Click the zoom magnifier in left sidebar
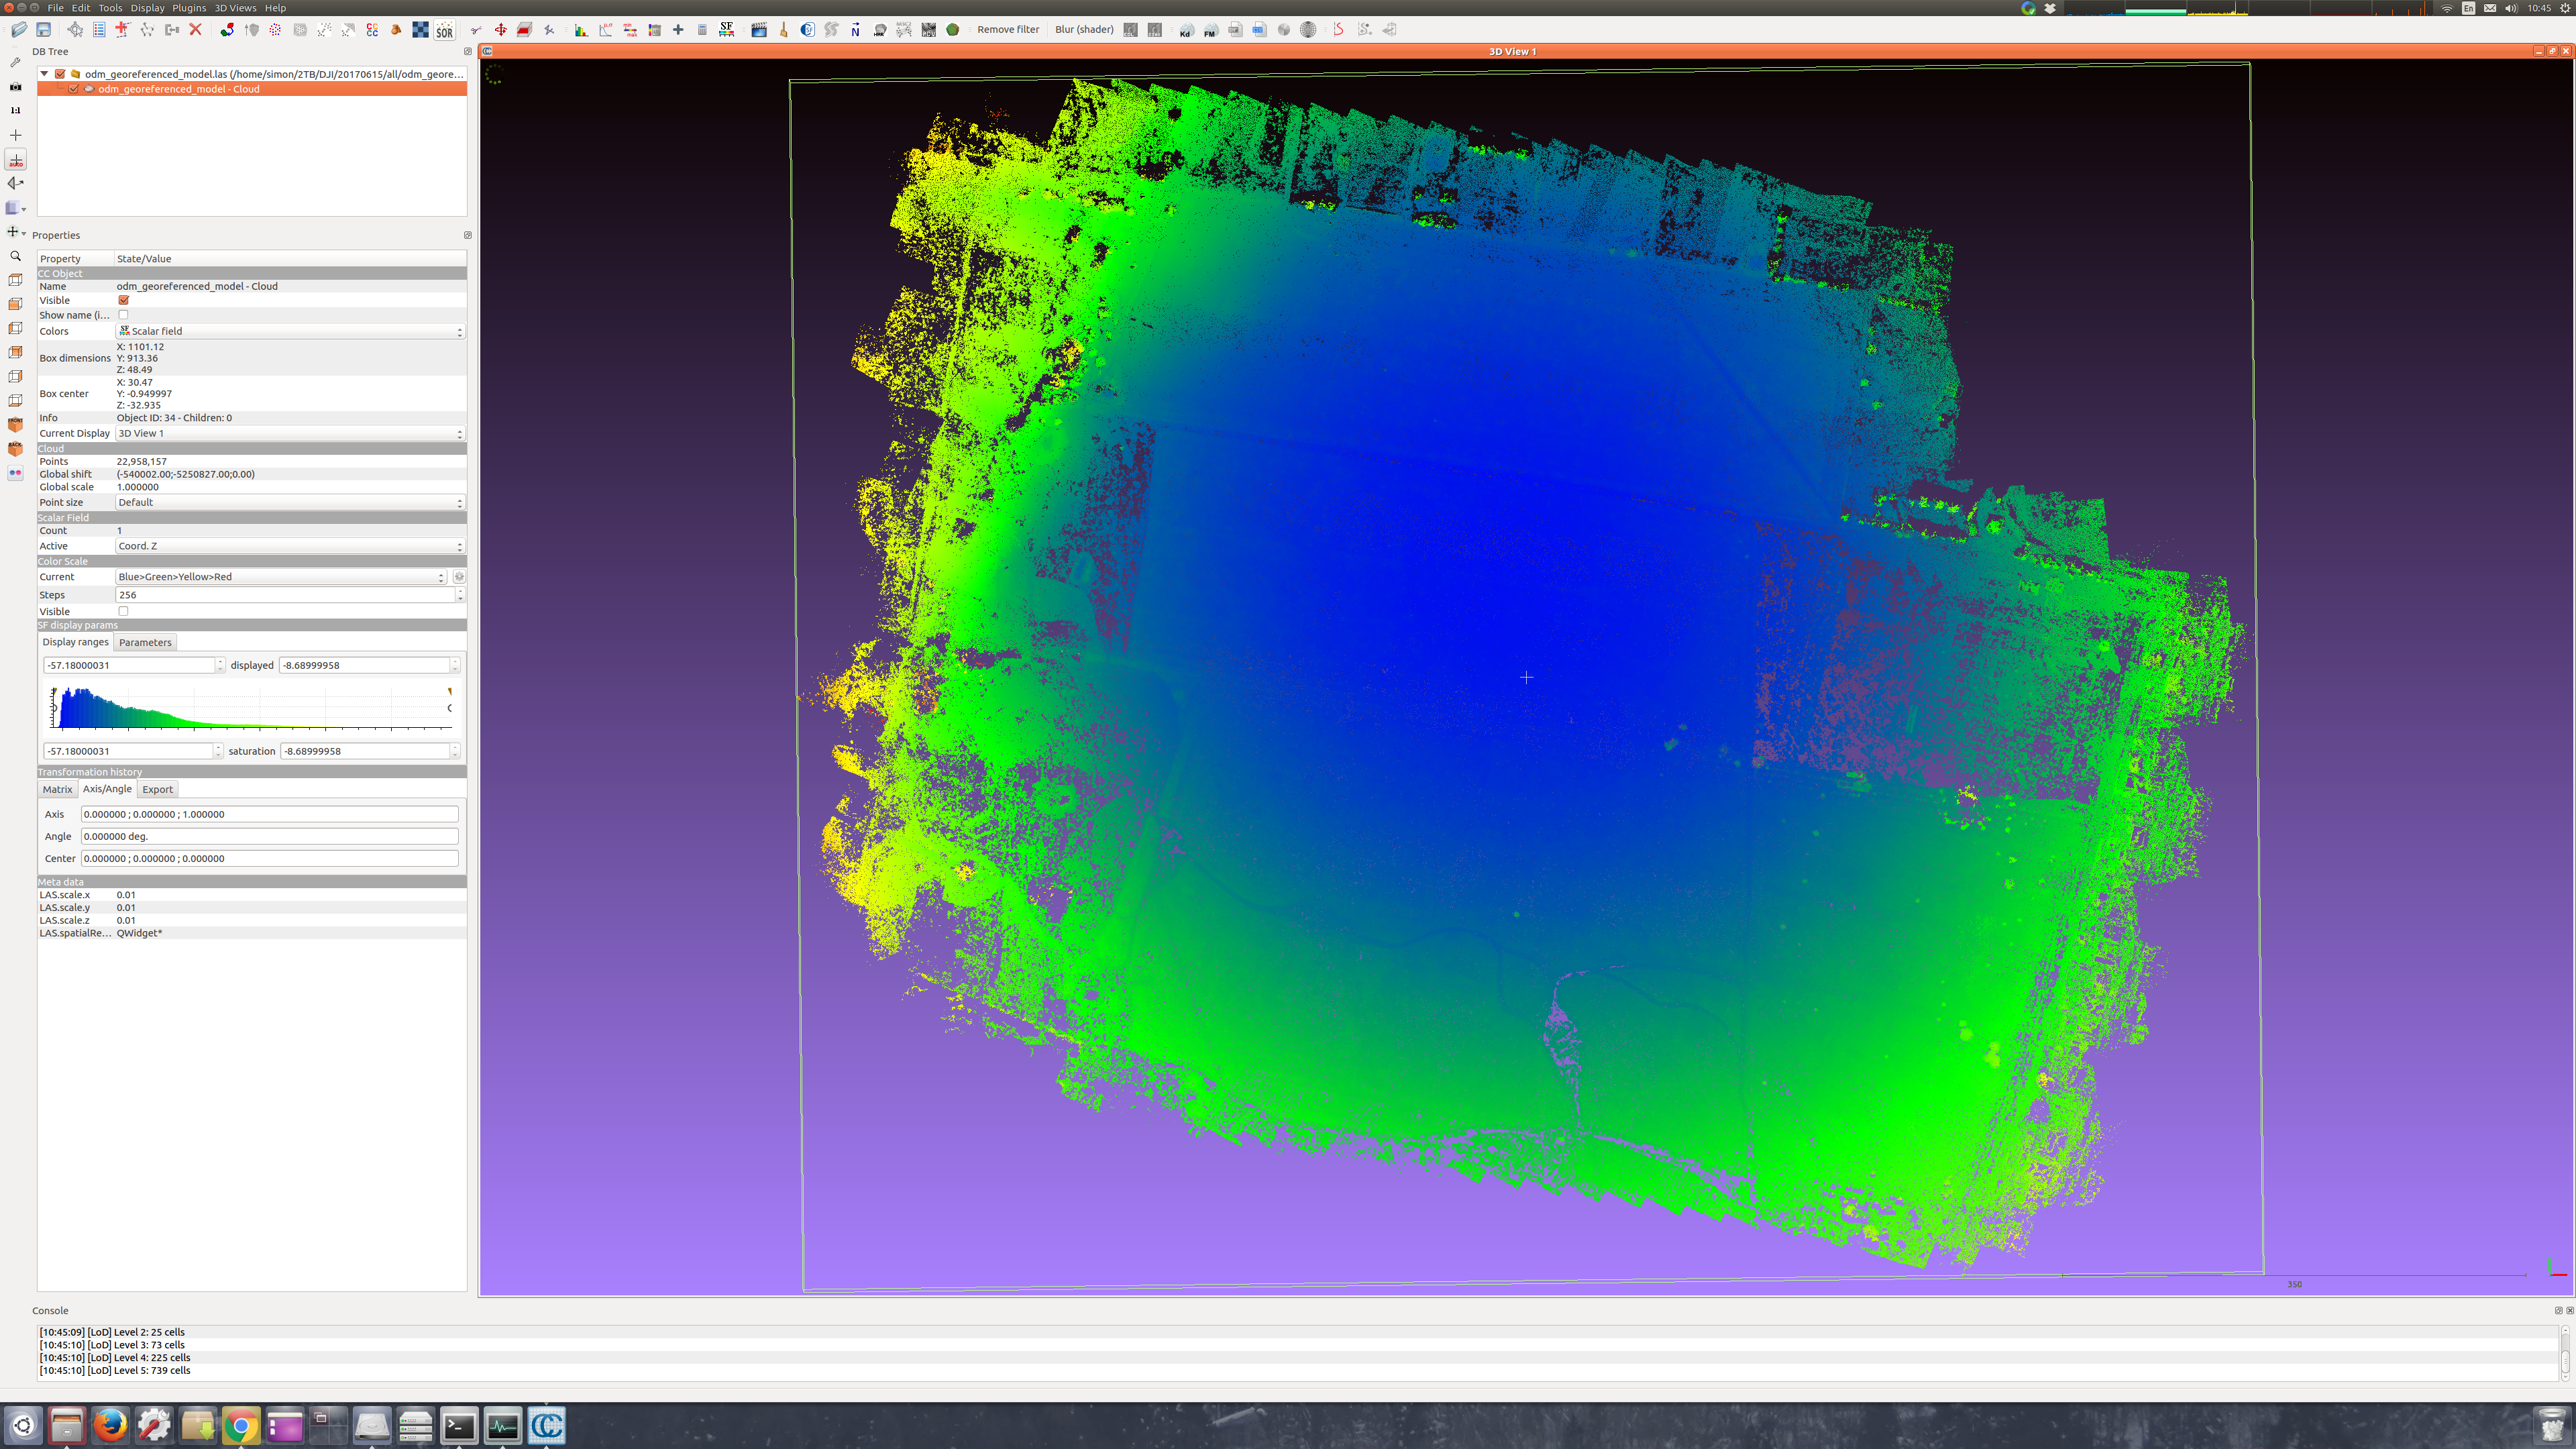 coord(15,256)
